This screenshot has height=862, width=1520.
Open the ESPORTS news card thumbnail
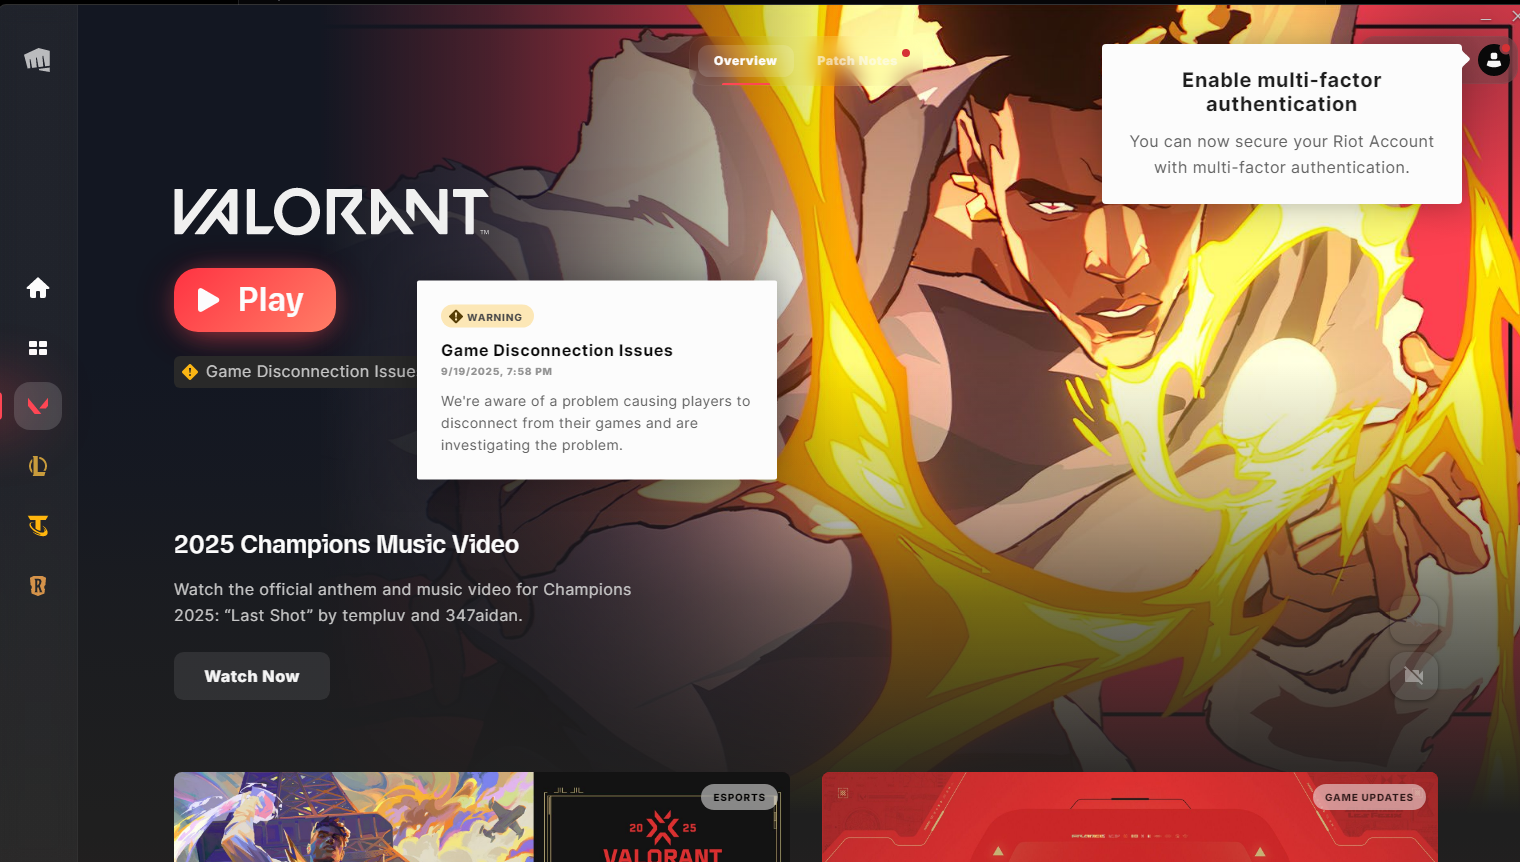(482, 817)
